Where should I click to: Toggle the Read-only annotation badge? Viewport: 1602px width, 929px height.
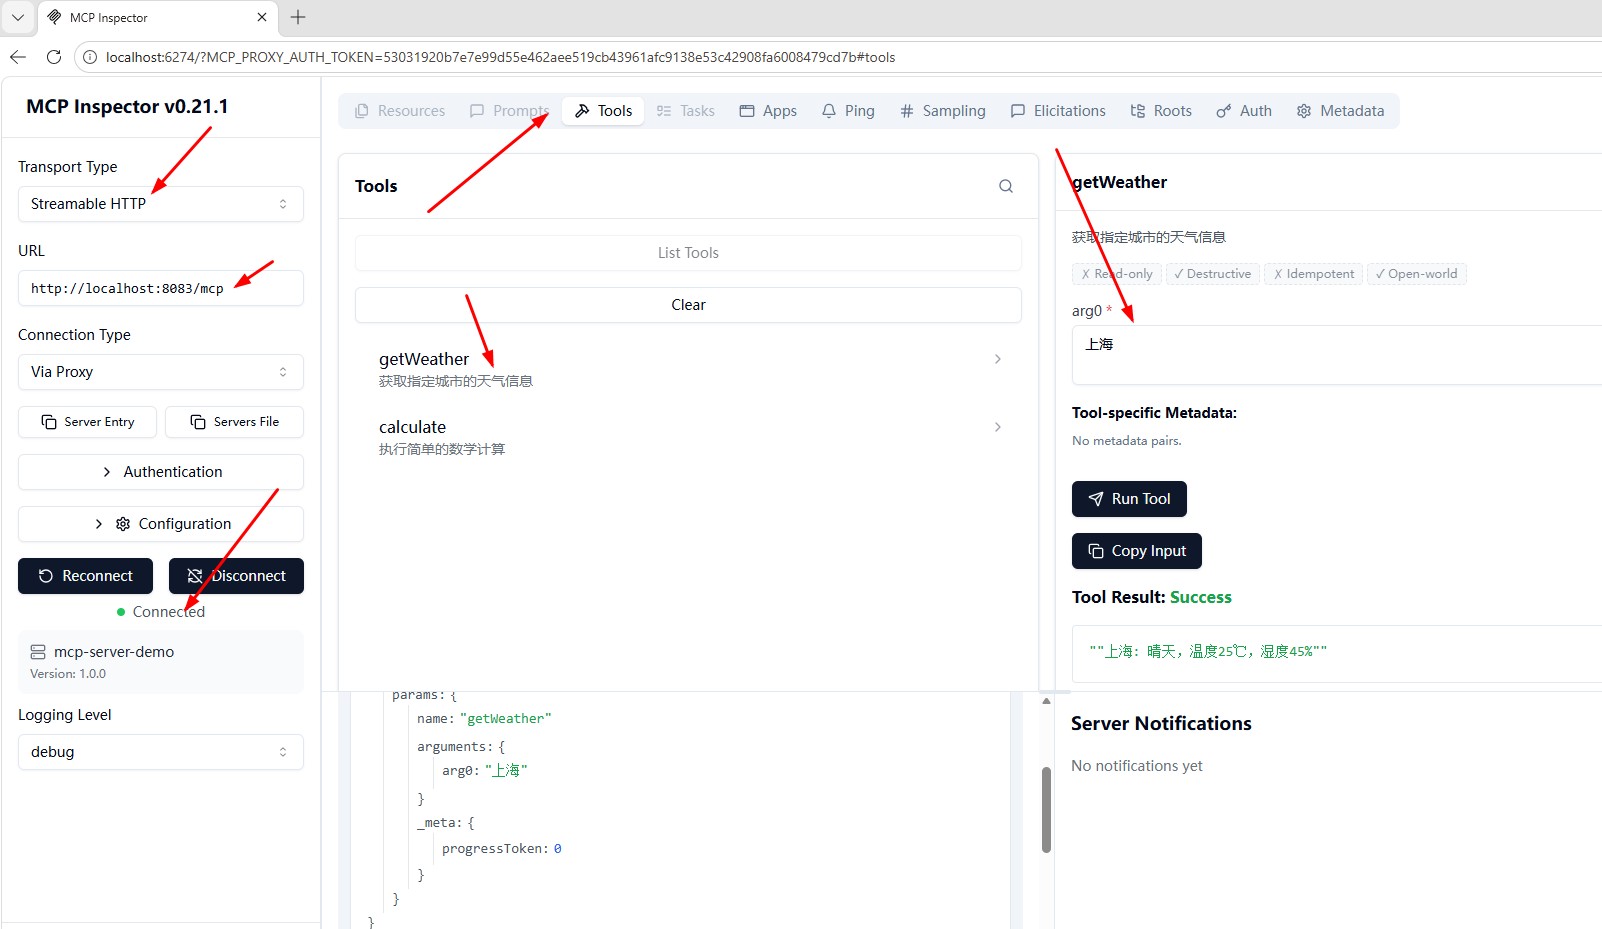click(1116, 274)
